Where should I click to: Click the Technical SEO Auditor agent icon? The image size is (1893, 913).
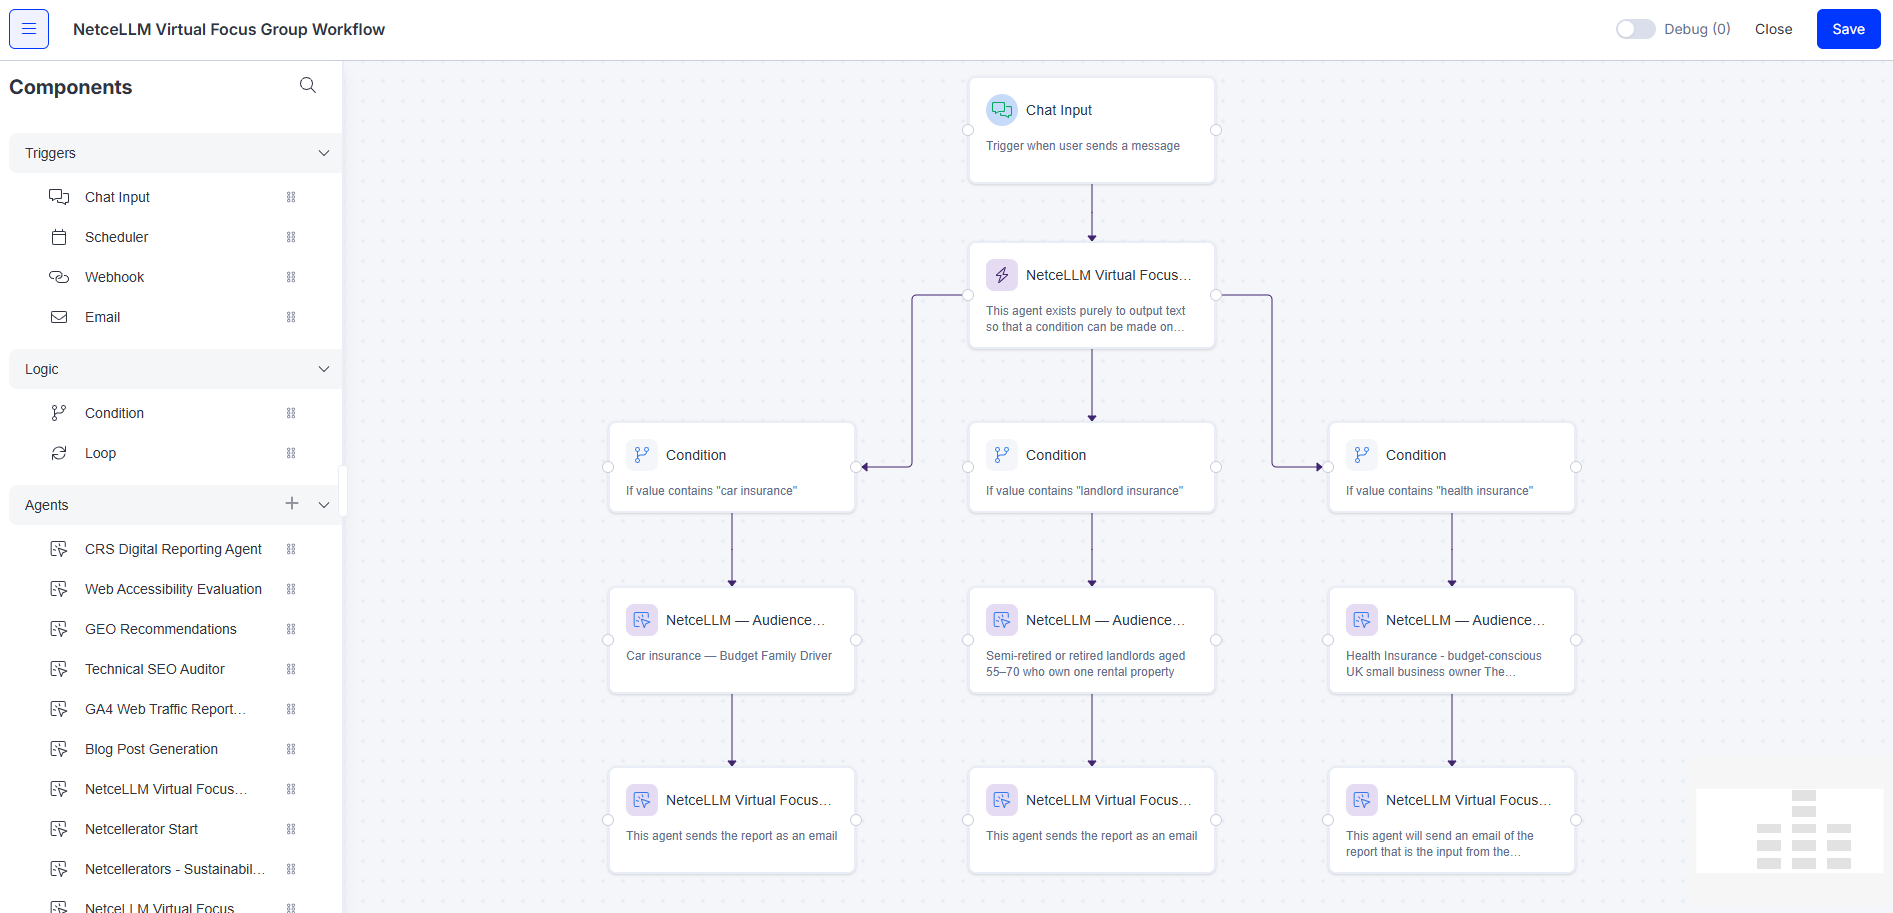59,669
